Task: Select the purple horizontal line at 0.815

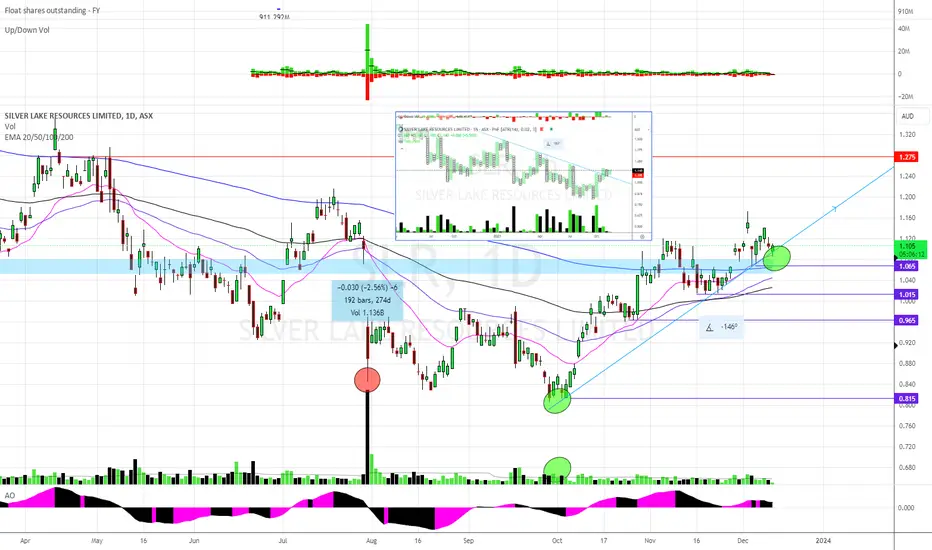Action: click(733, 398)
